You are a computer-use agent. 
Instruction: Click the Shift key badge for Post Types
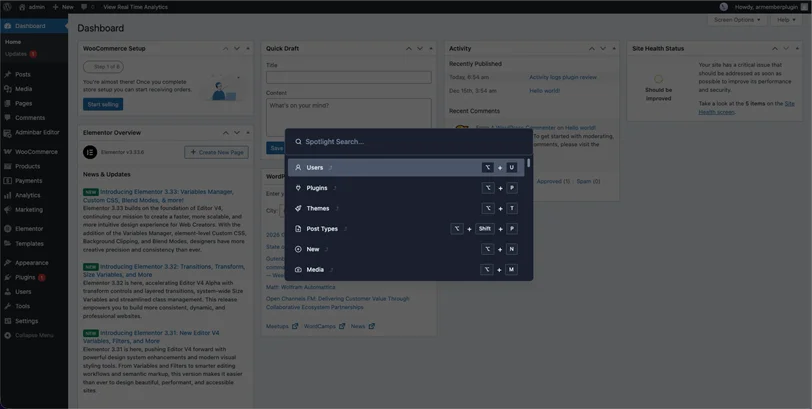[x=485, y=229]
